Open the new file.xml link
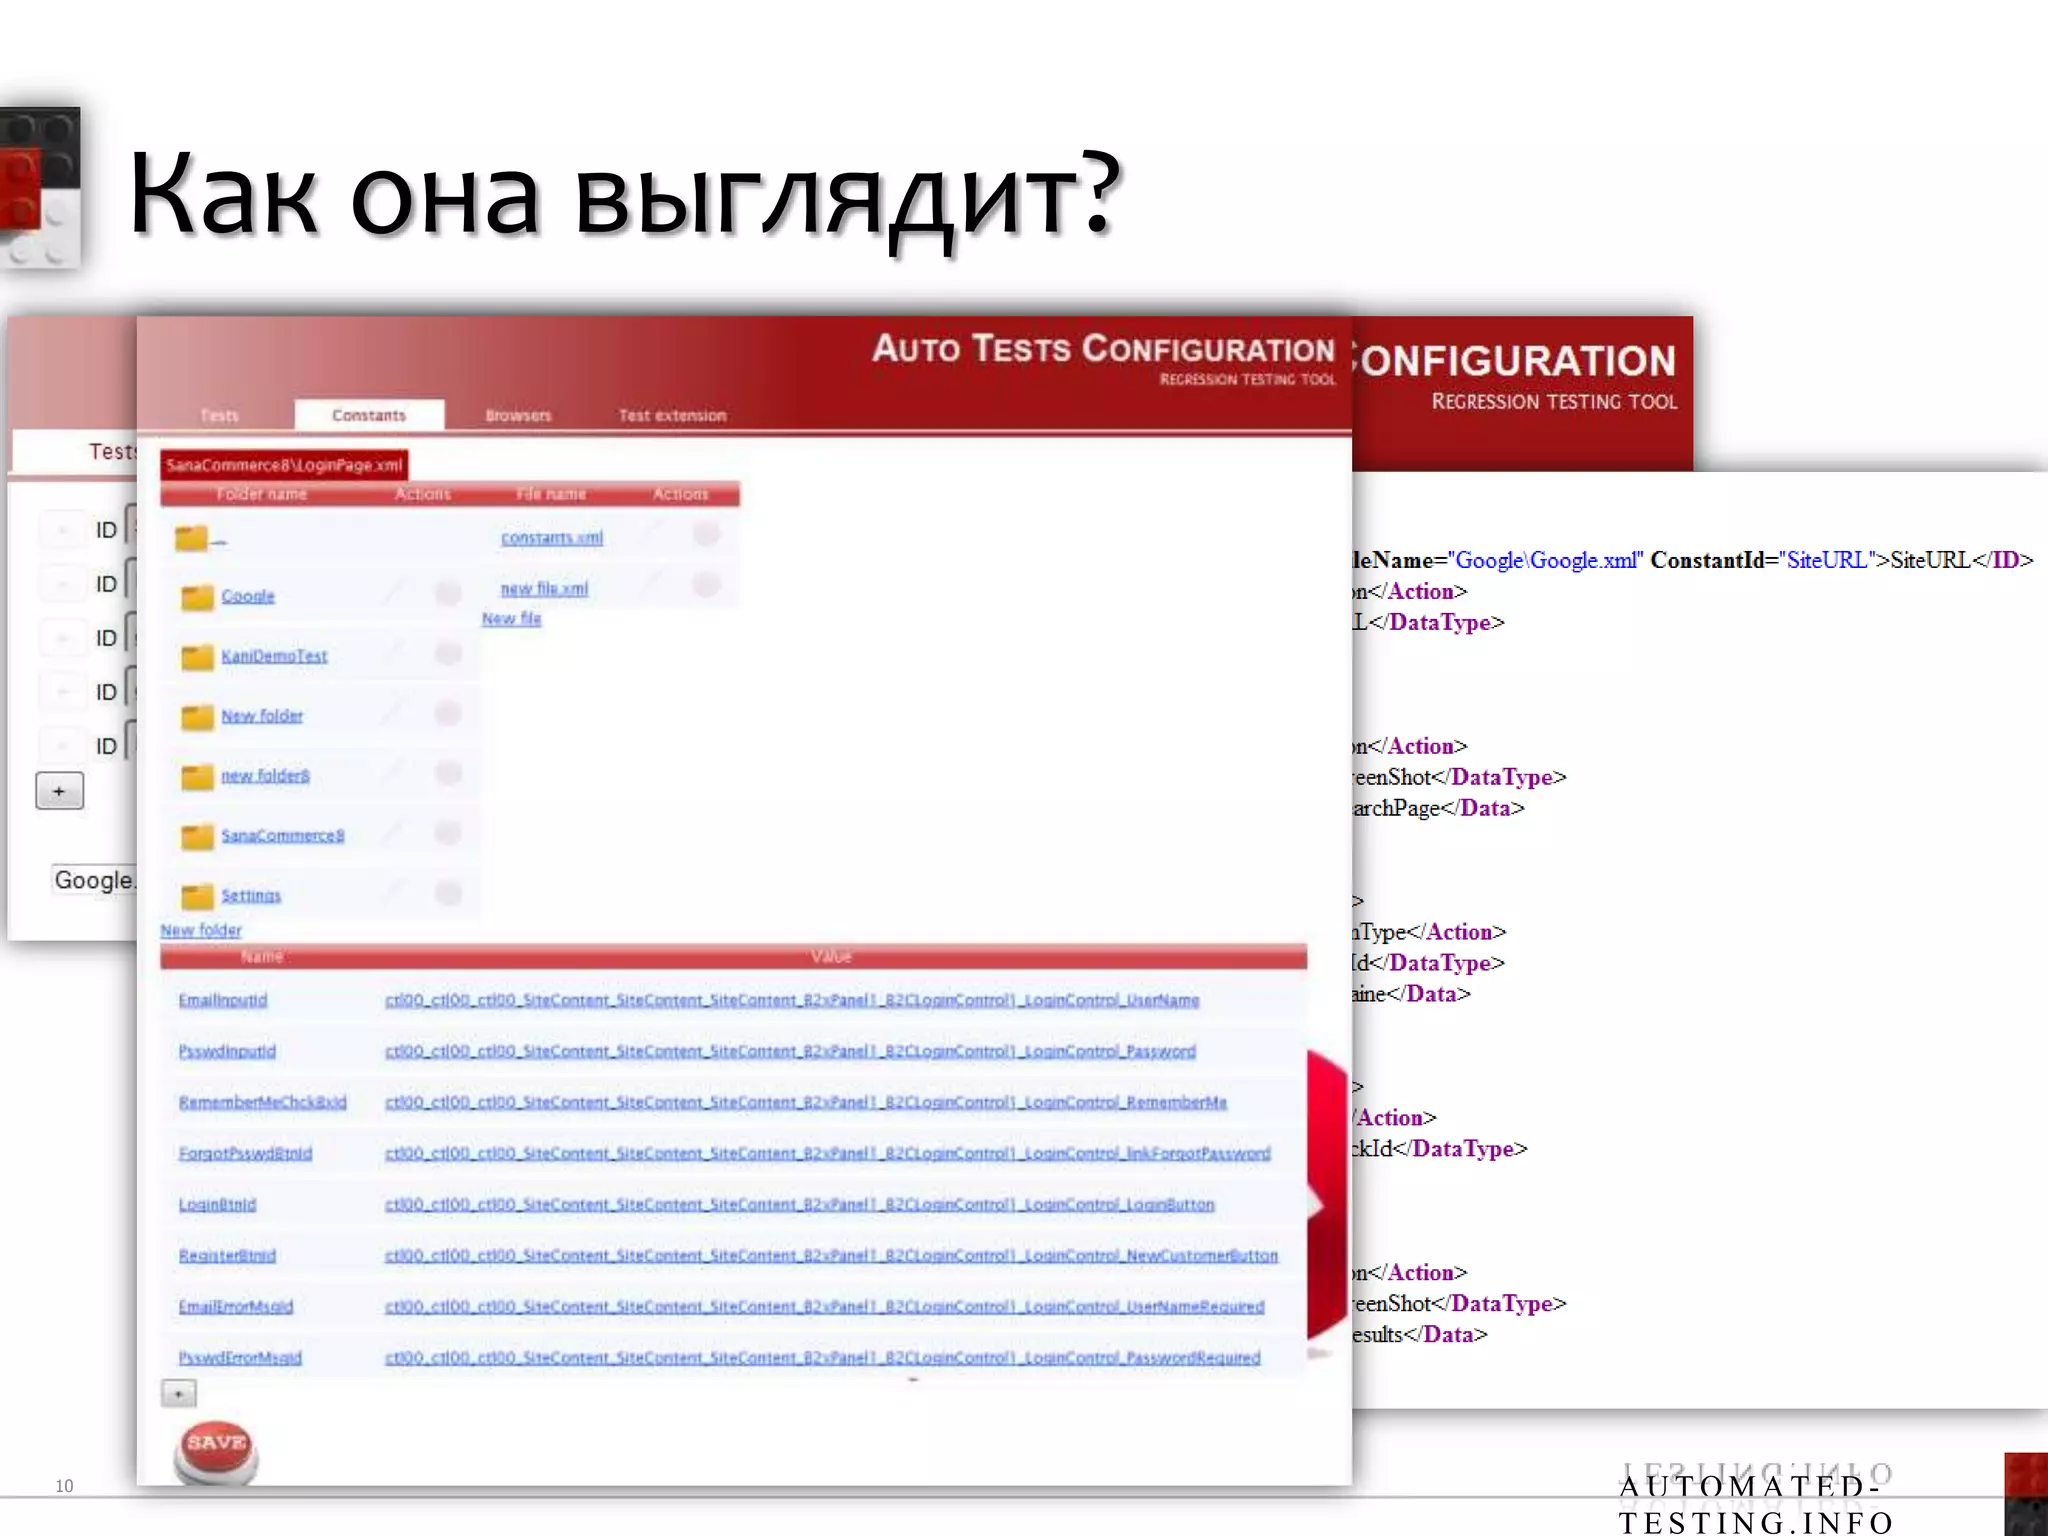 pos(544,589)
